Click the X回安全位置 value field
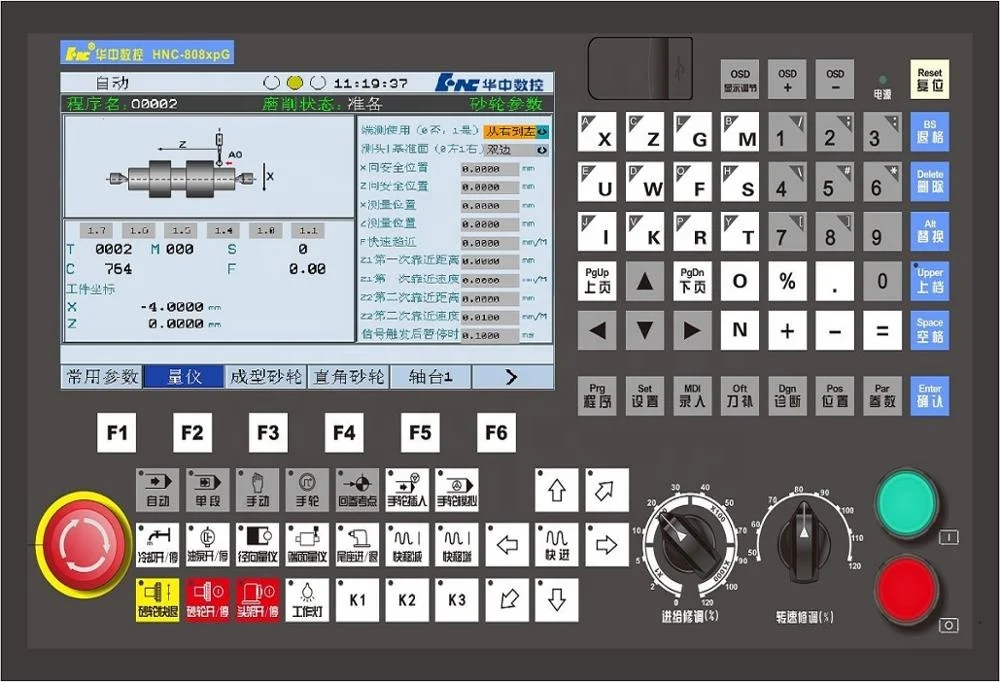The image size is (1000, 682). [489, 168]
